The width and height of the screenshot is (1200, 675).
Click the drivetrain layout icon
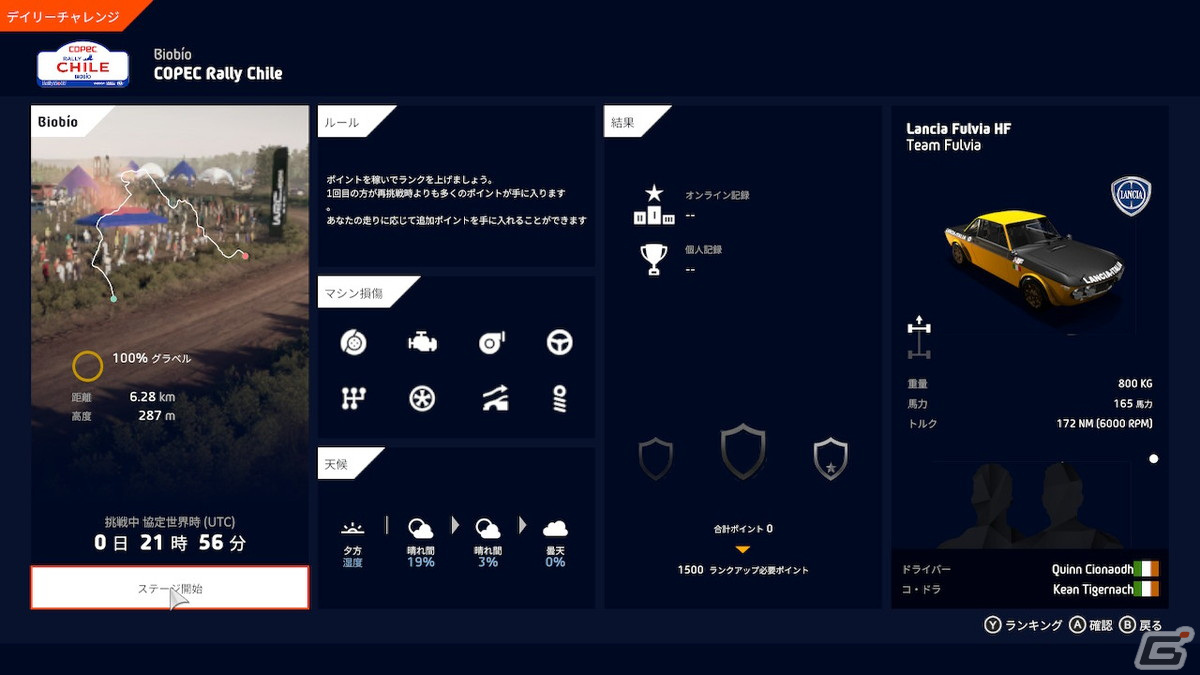coord(919,337)
